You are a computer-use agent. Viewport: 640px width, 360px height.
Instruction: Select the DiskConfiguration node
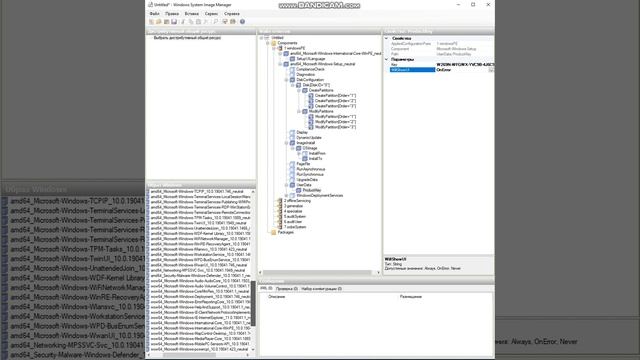[x=310, y=80]
